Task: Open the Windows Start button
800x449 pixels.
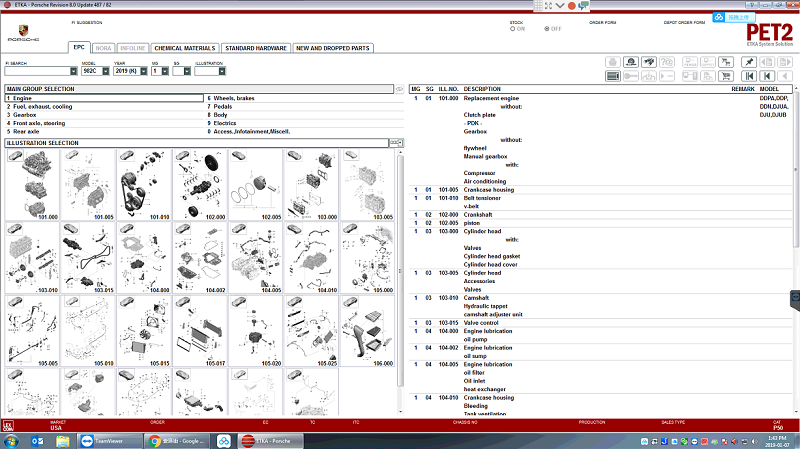Action: pos(11,441)
